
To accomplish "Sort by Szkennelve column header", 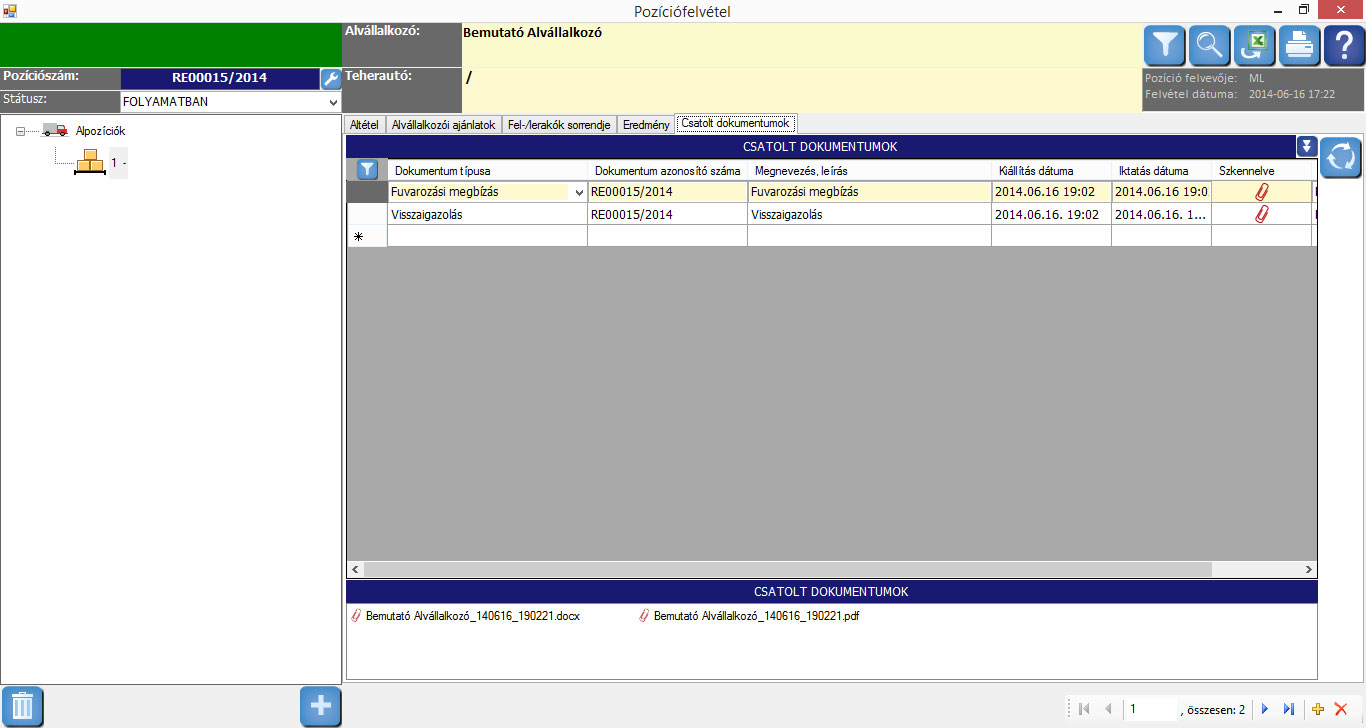I will tap(1261, 171).
